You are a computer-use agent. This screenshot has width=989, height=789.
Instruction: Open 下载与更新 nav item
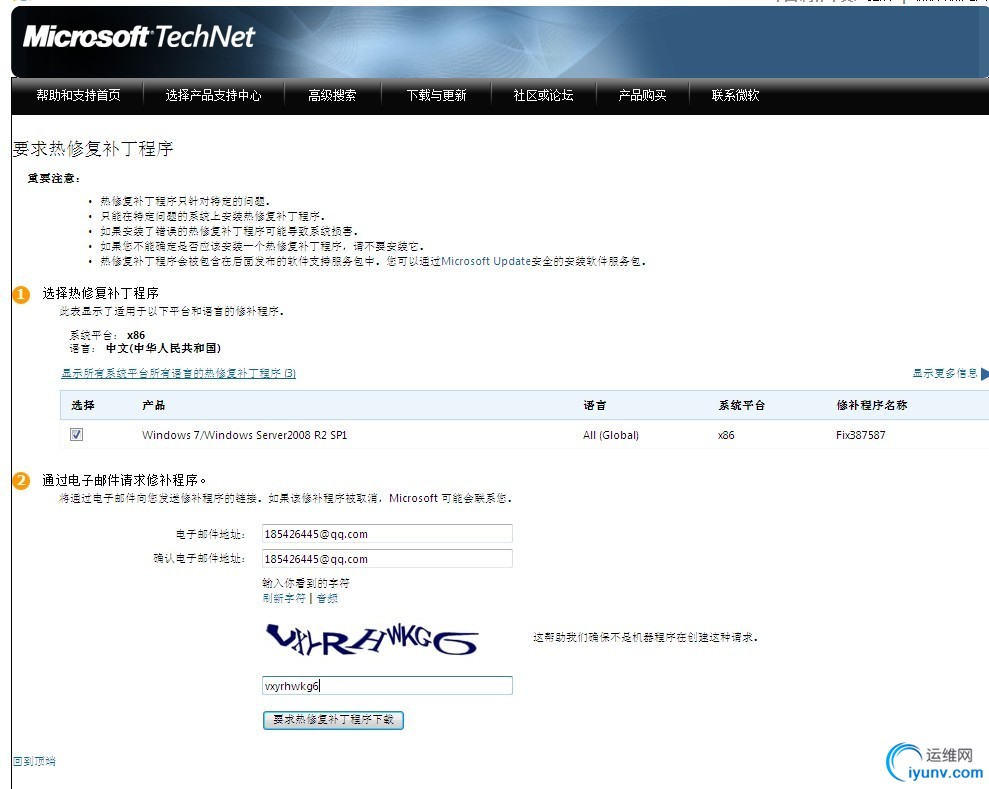[436, 95]
